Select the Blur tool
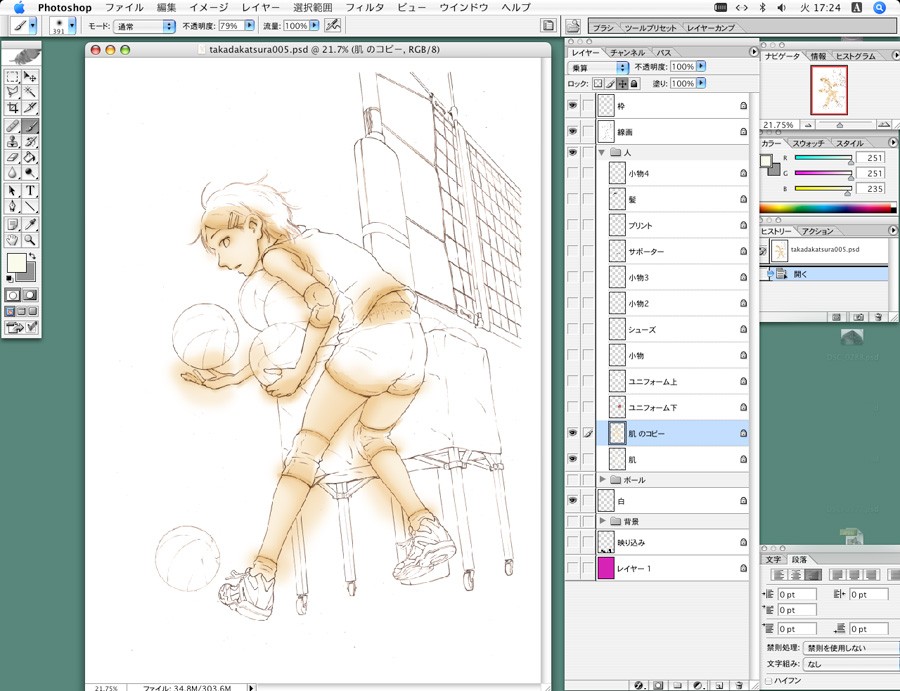The height and width of the screenshot is (691, 900). [x=13, y=172]
